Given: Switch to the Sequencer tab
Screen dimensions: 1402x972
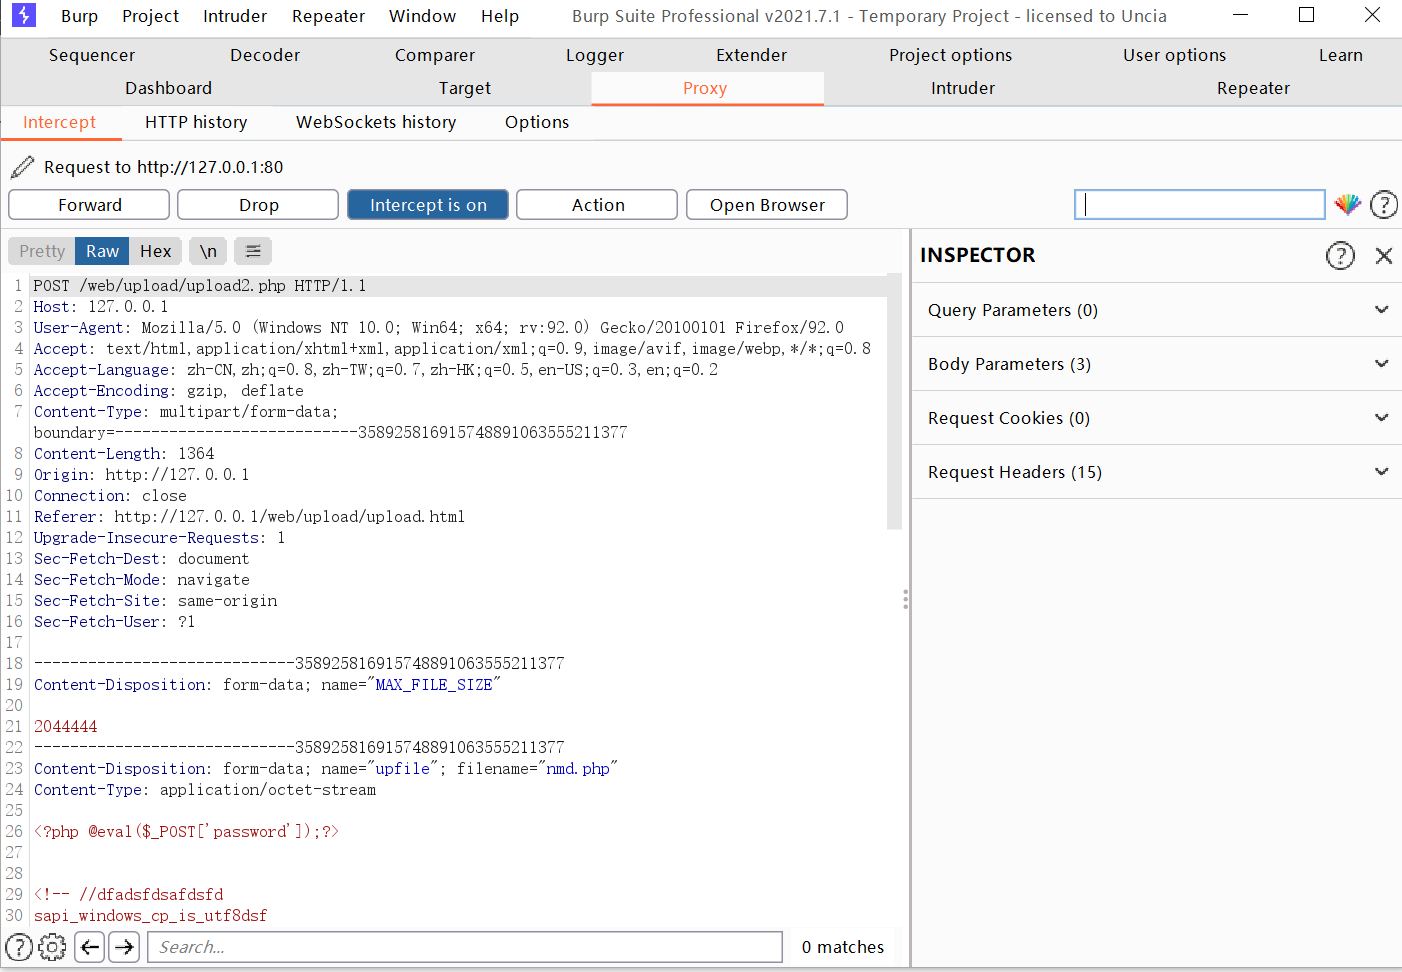Looking at the screenshot, I should click(x=92, y=55).
